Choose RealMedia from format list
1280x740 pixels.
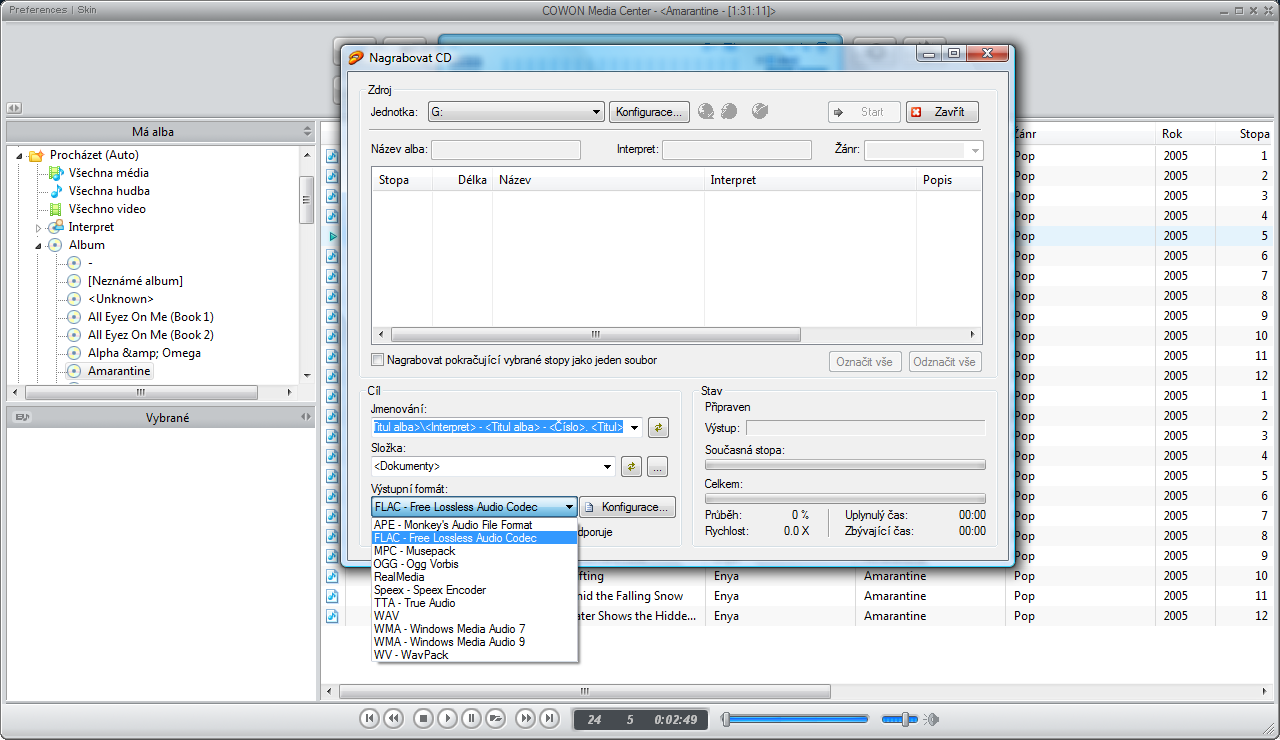pos(474,577)
